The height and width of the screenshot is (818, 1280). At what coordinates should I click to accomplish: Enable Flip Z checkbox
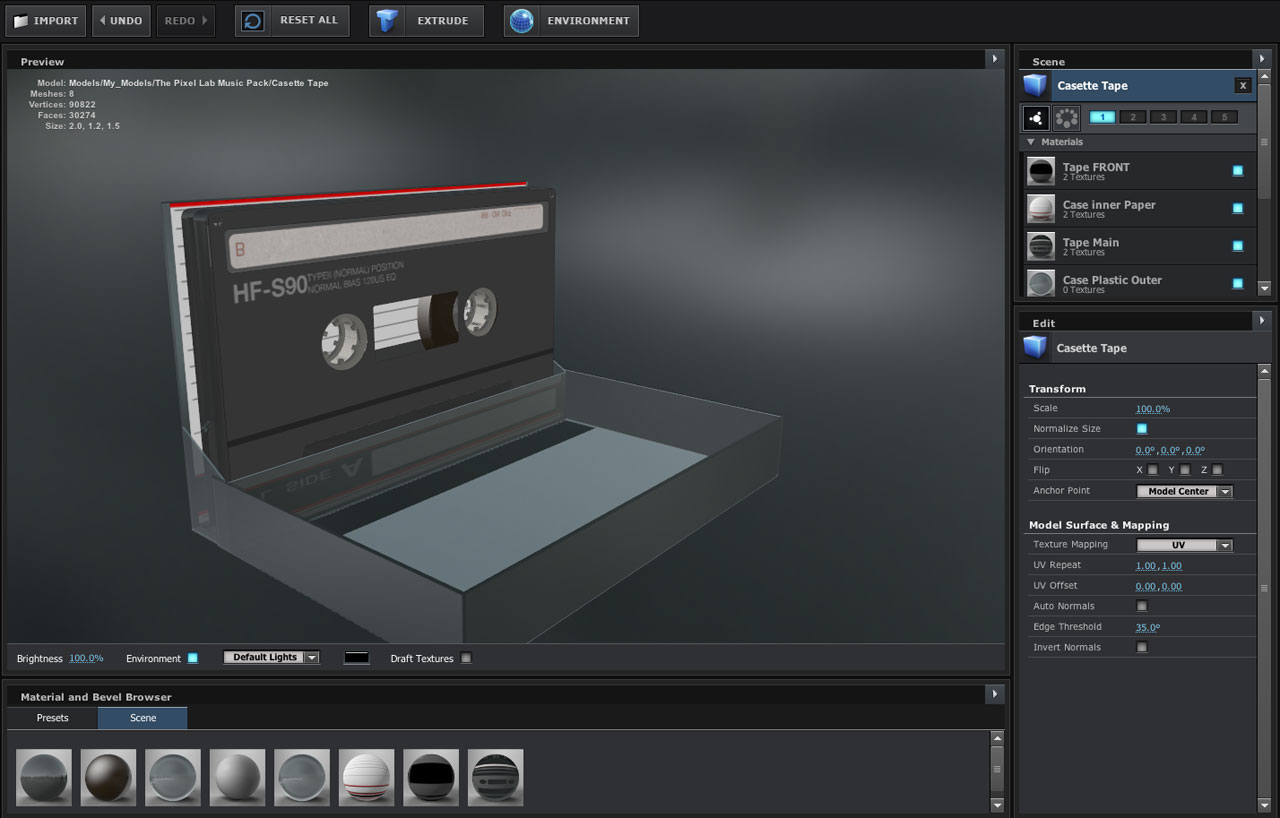[x=1217, y=470]
